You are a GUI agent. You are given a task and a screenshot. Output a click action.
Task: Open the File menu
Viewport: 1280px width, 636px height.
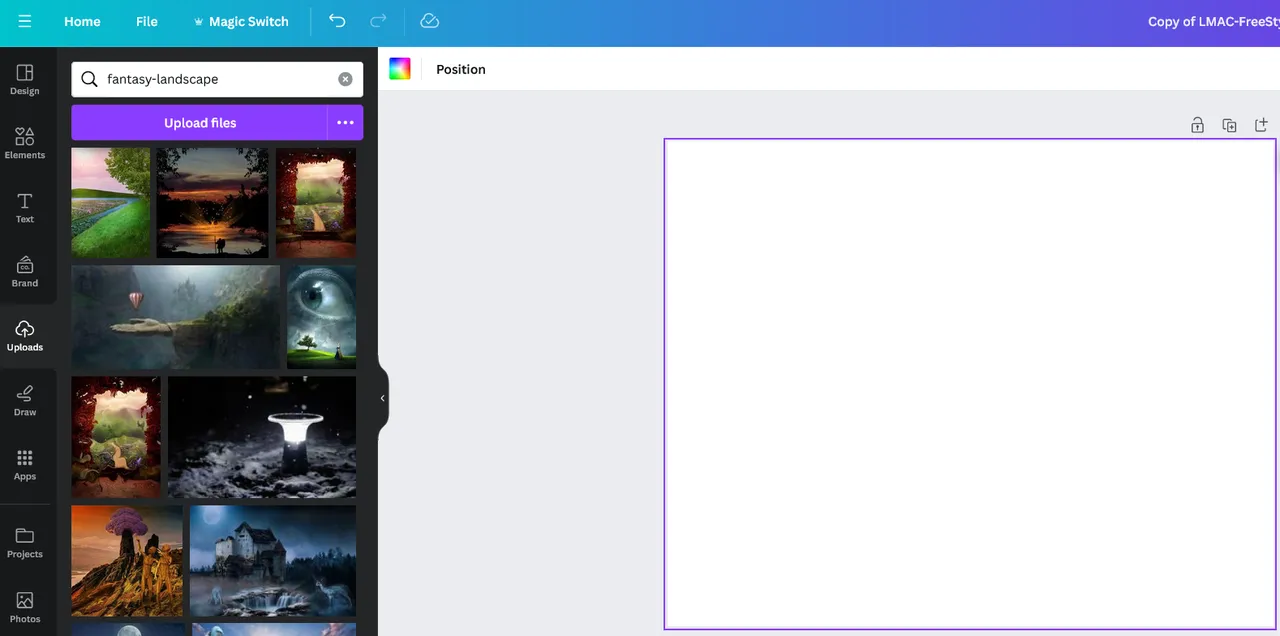point(147,21)
